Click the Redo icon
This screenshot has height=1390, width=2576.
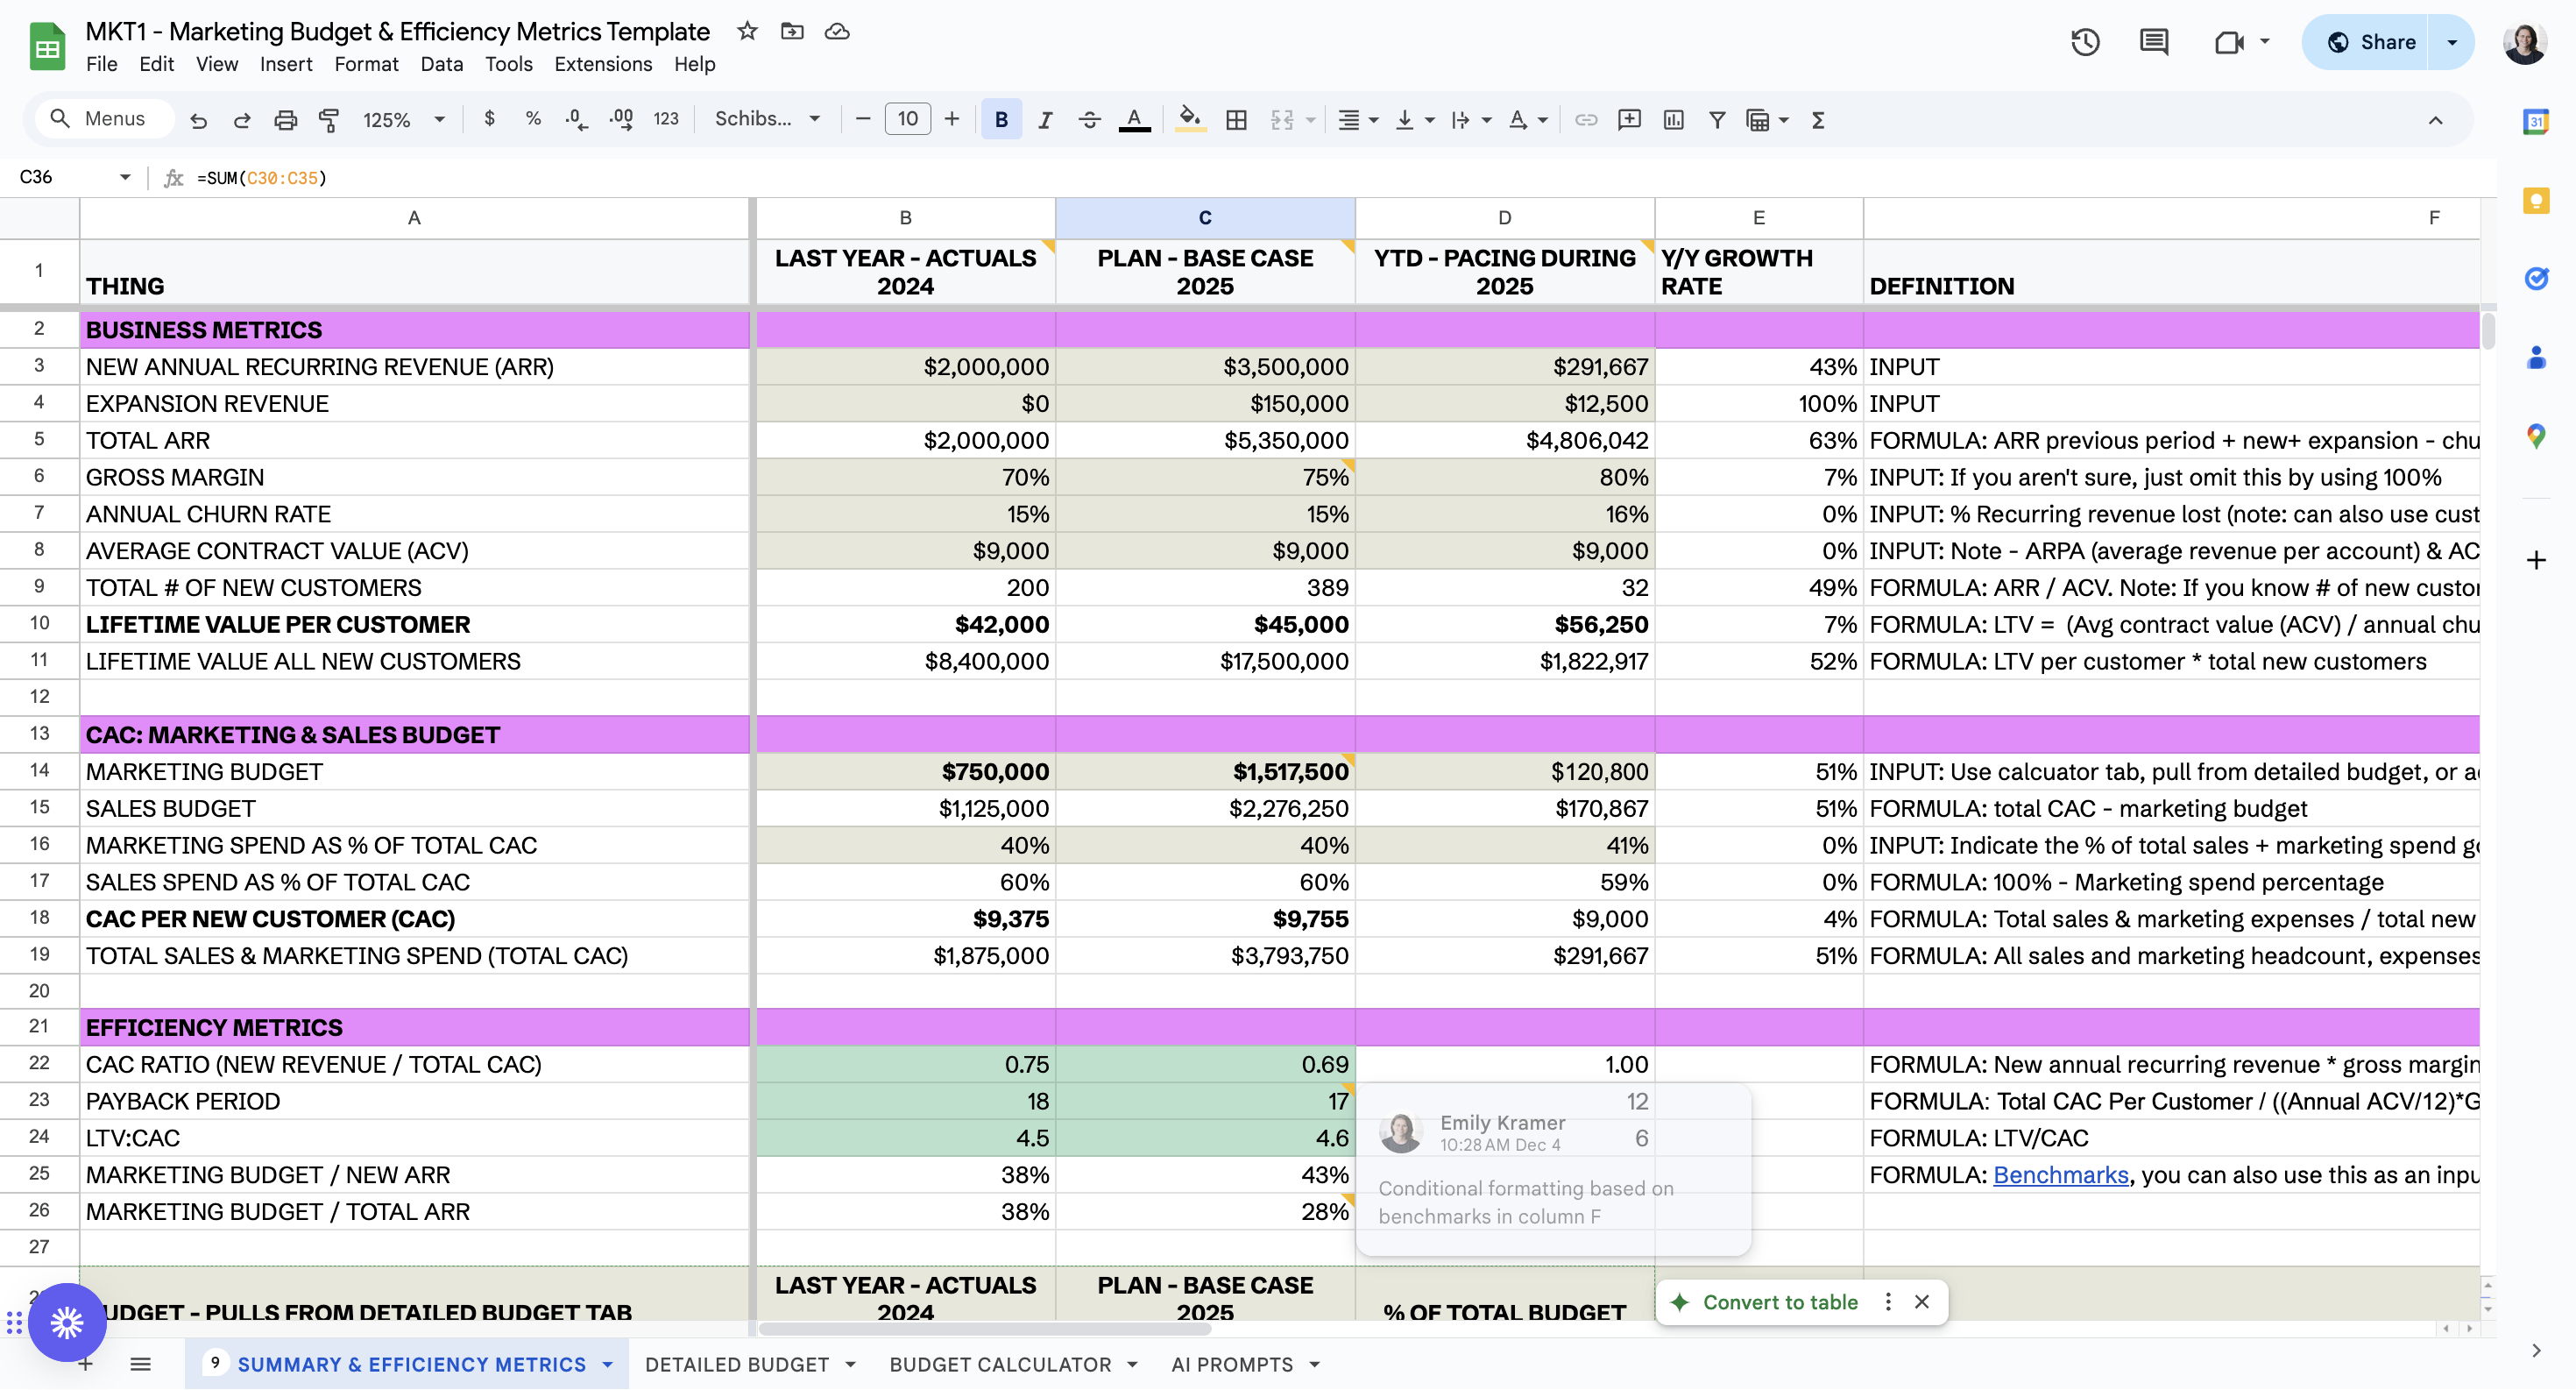(x=242, y=120)
